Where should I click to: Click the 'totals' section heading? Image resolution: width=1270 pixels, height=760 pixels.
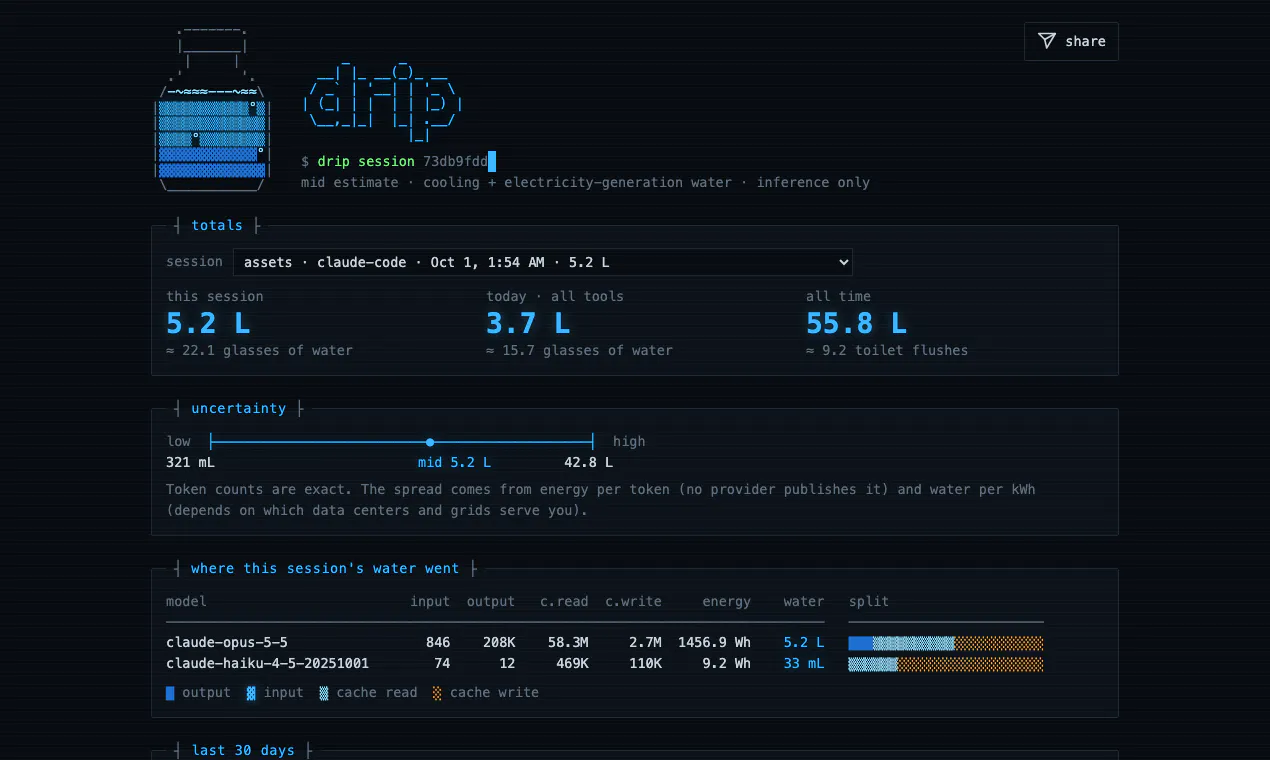217,226
